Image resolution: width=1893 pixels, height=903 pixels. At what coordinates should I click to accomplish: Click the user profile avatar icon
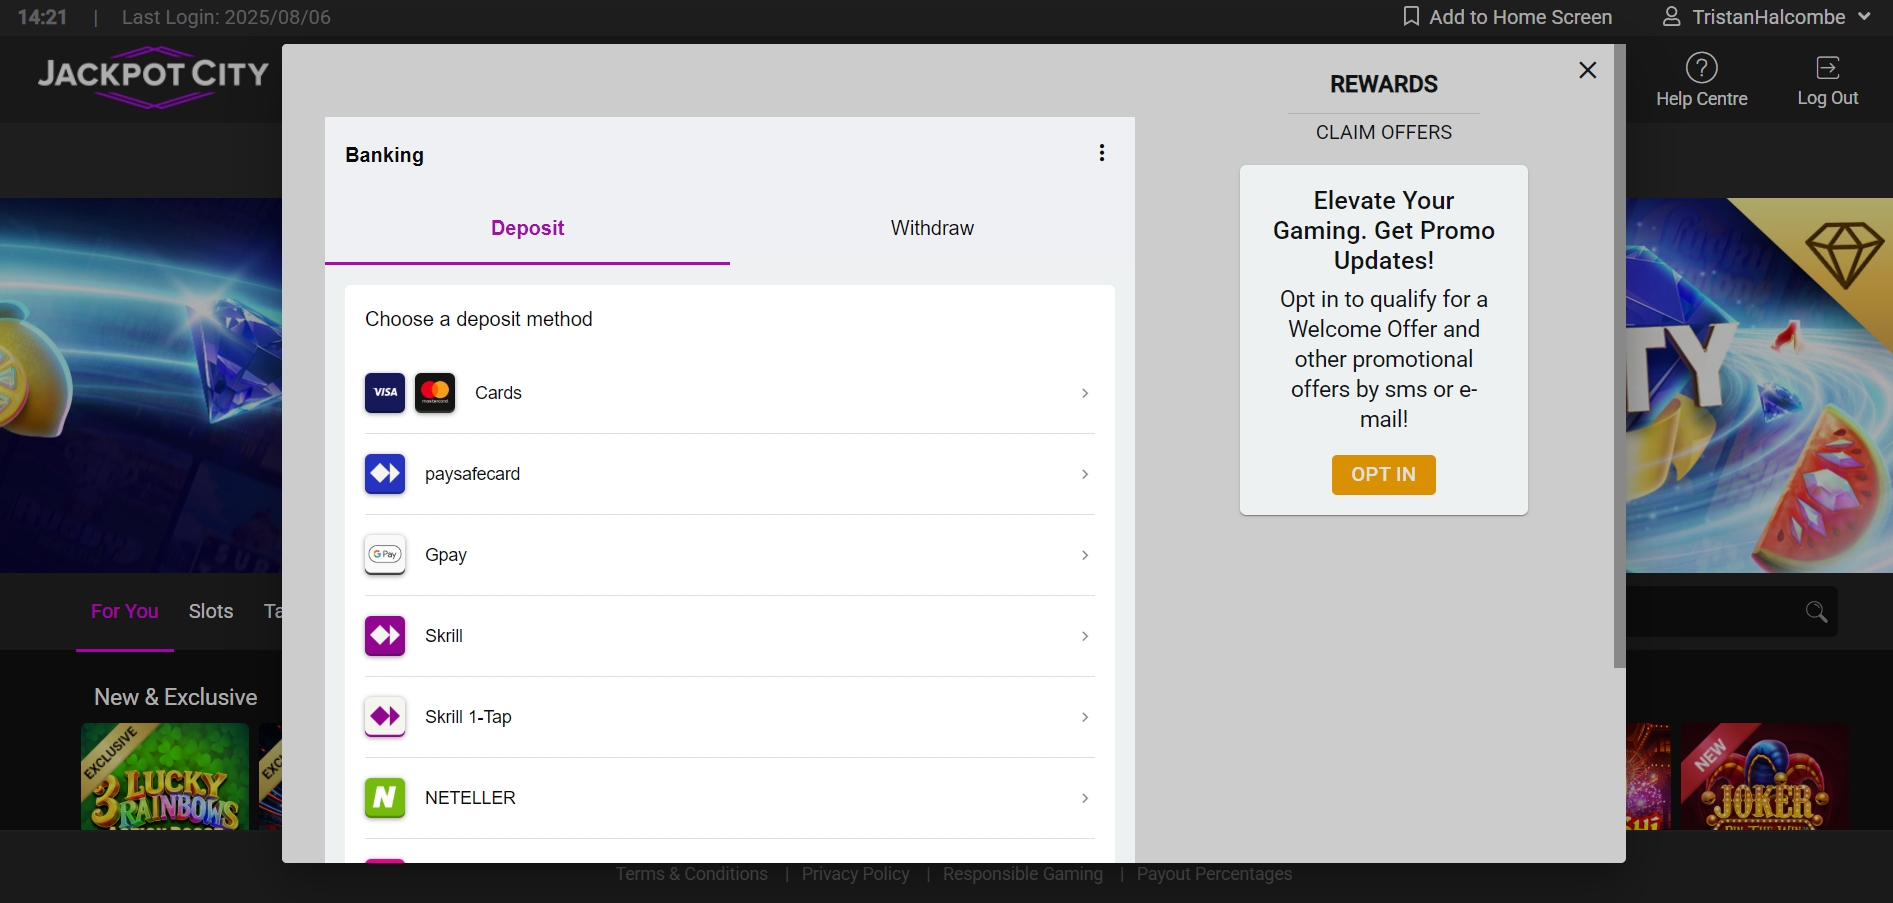(1671, 17)
